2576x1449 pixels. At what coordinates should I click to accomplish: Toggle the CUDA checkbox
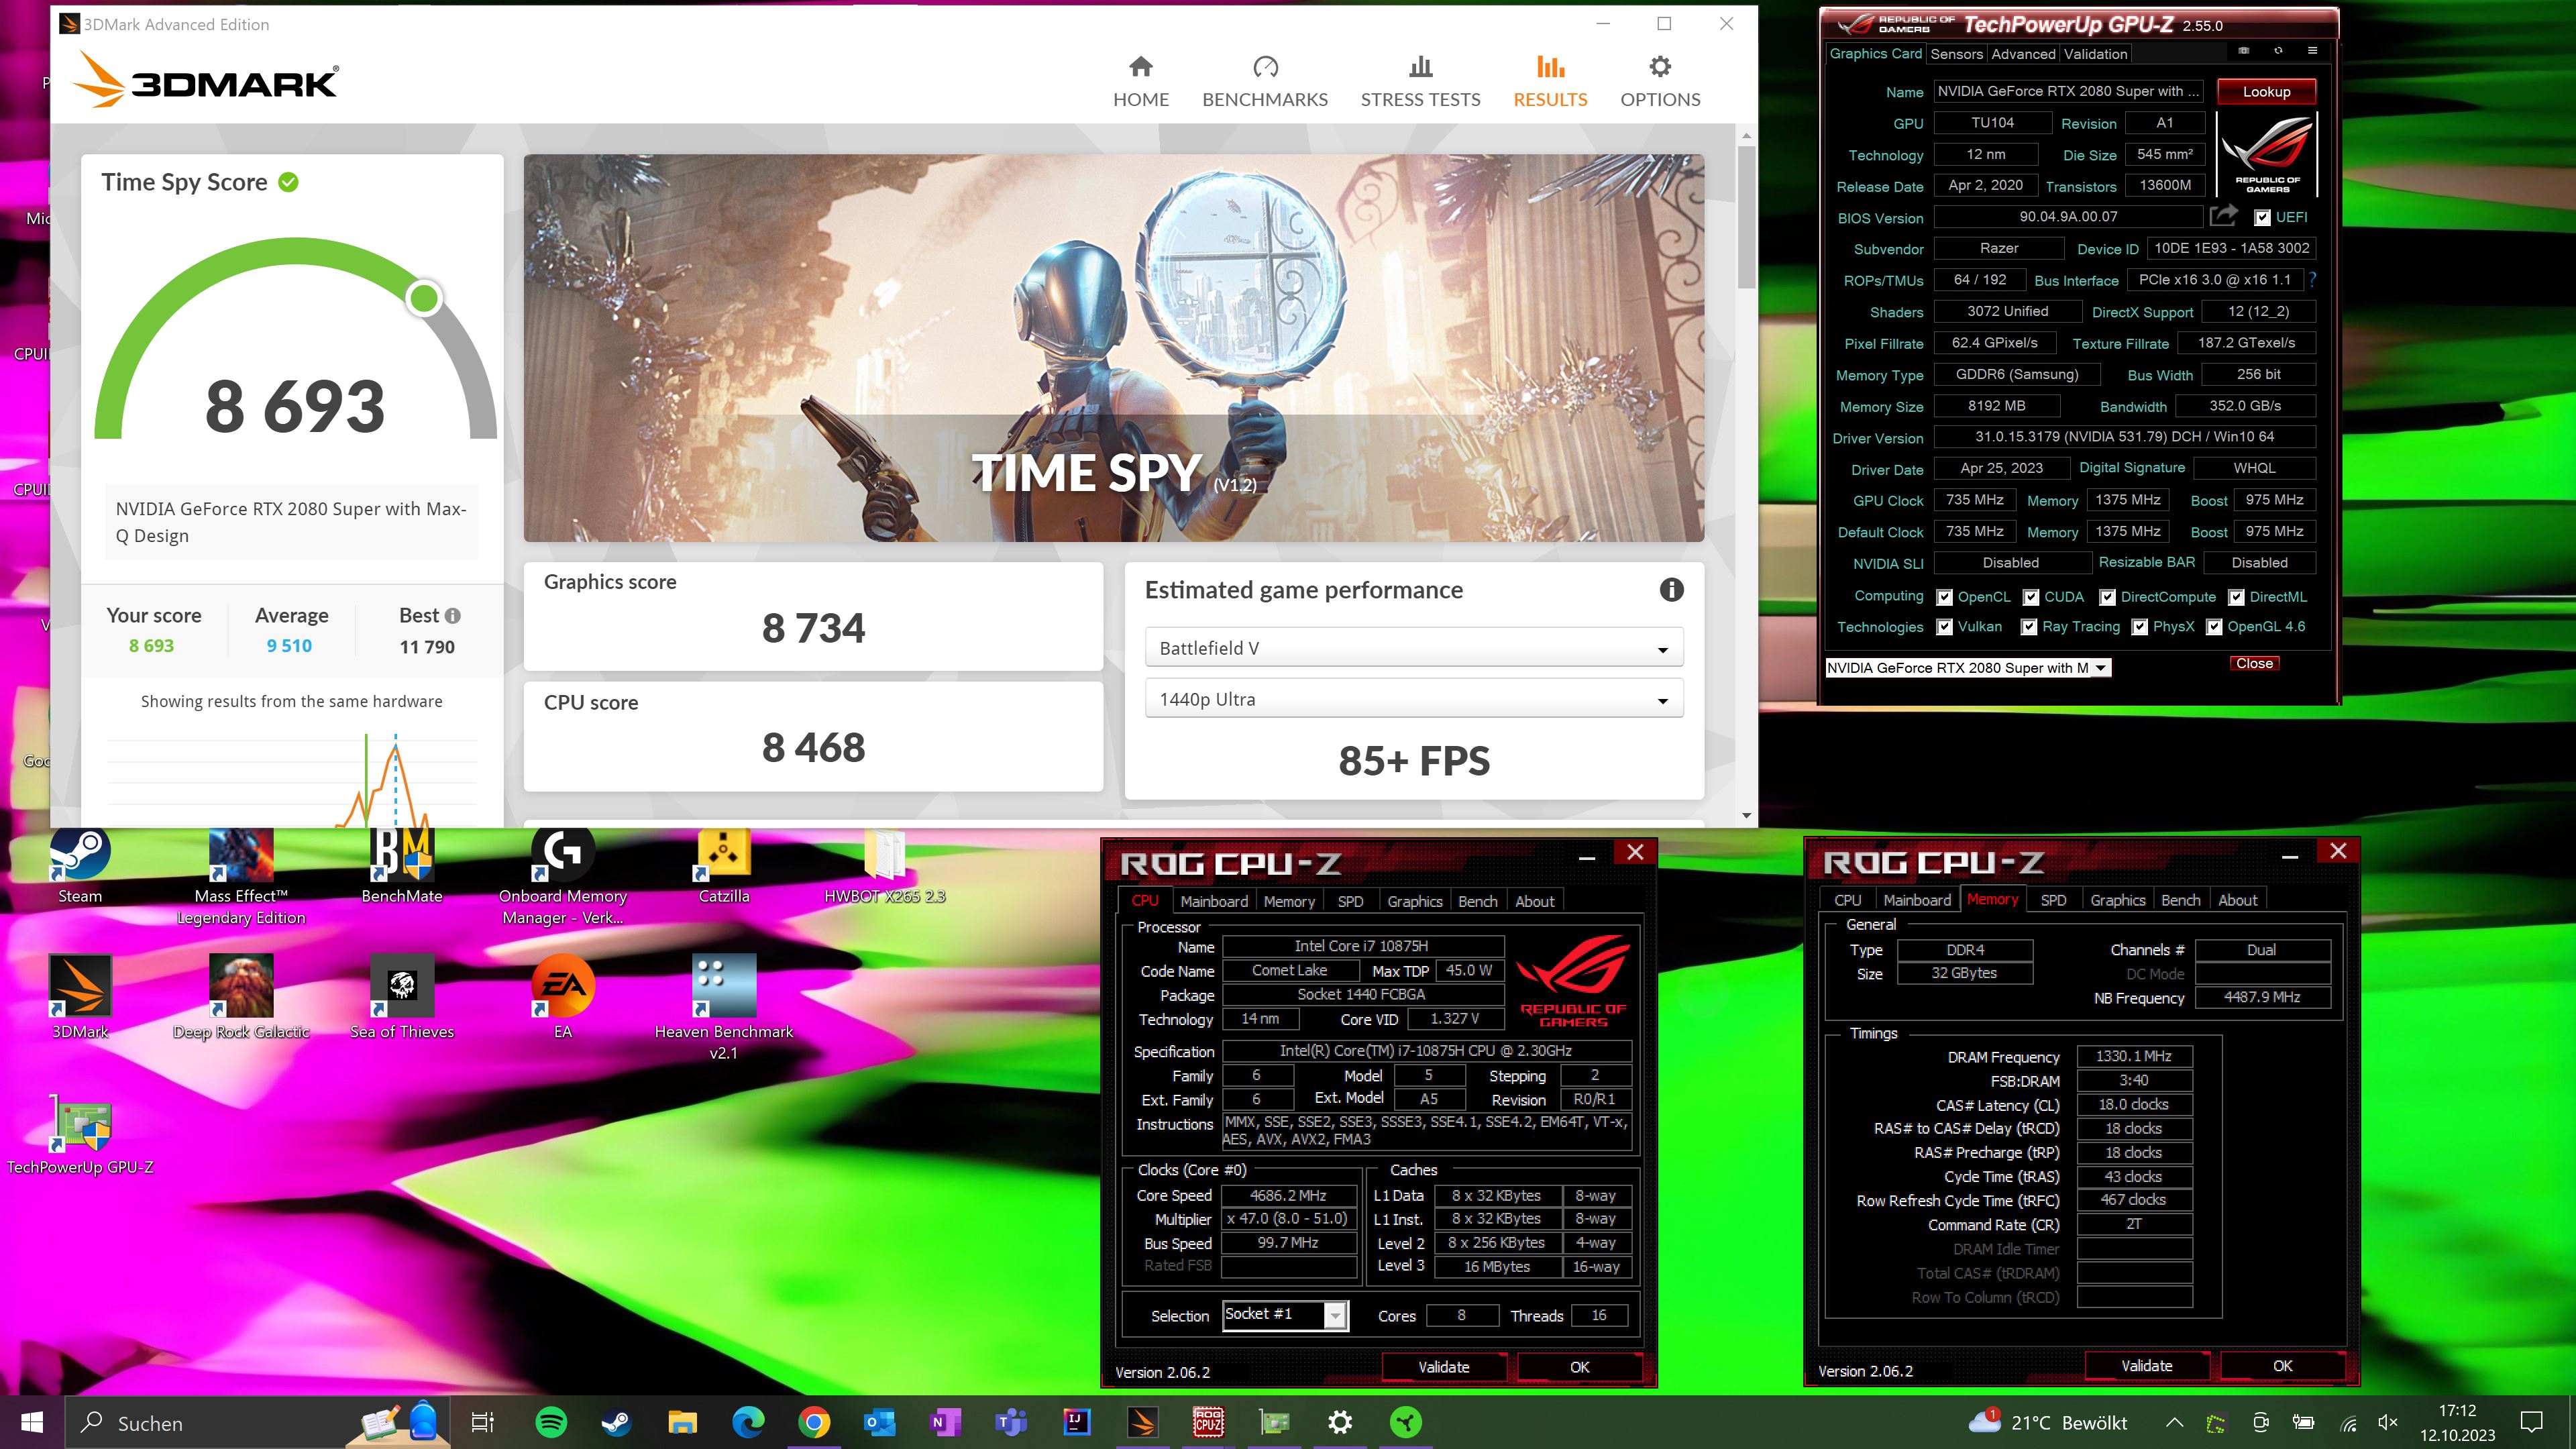click(2031, 597)
